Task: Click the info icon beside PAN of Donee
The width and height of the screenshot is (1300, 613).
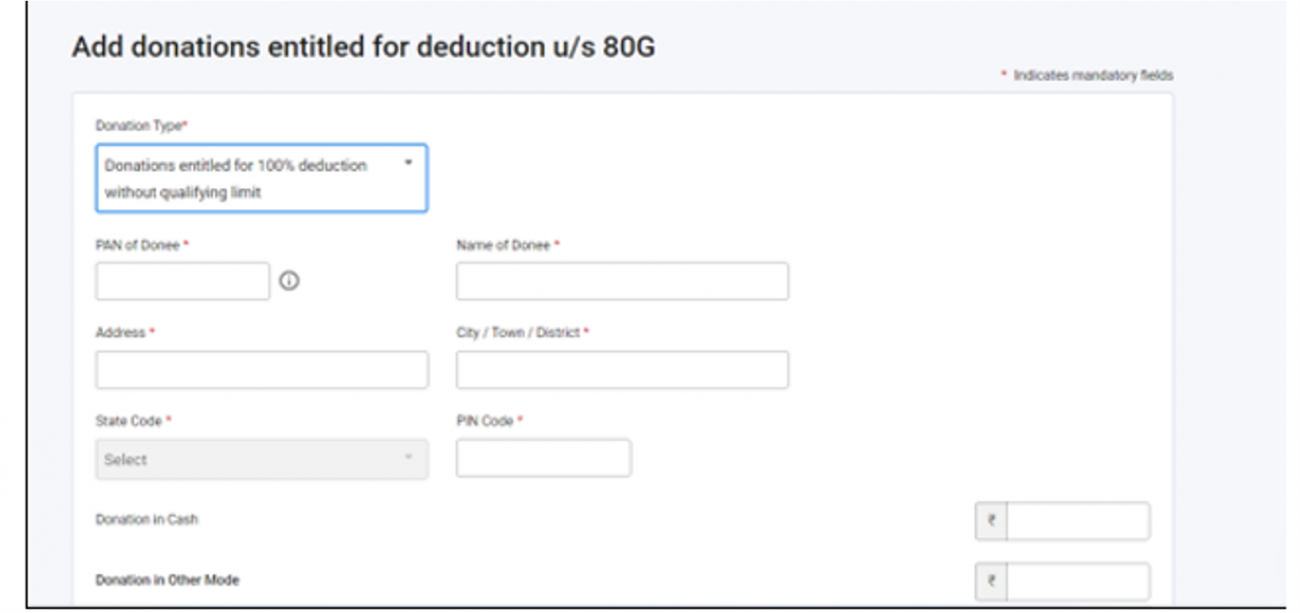Action: tap(287, 280)
